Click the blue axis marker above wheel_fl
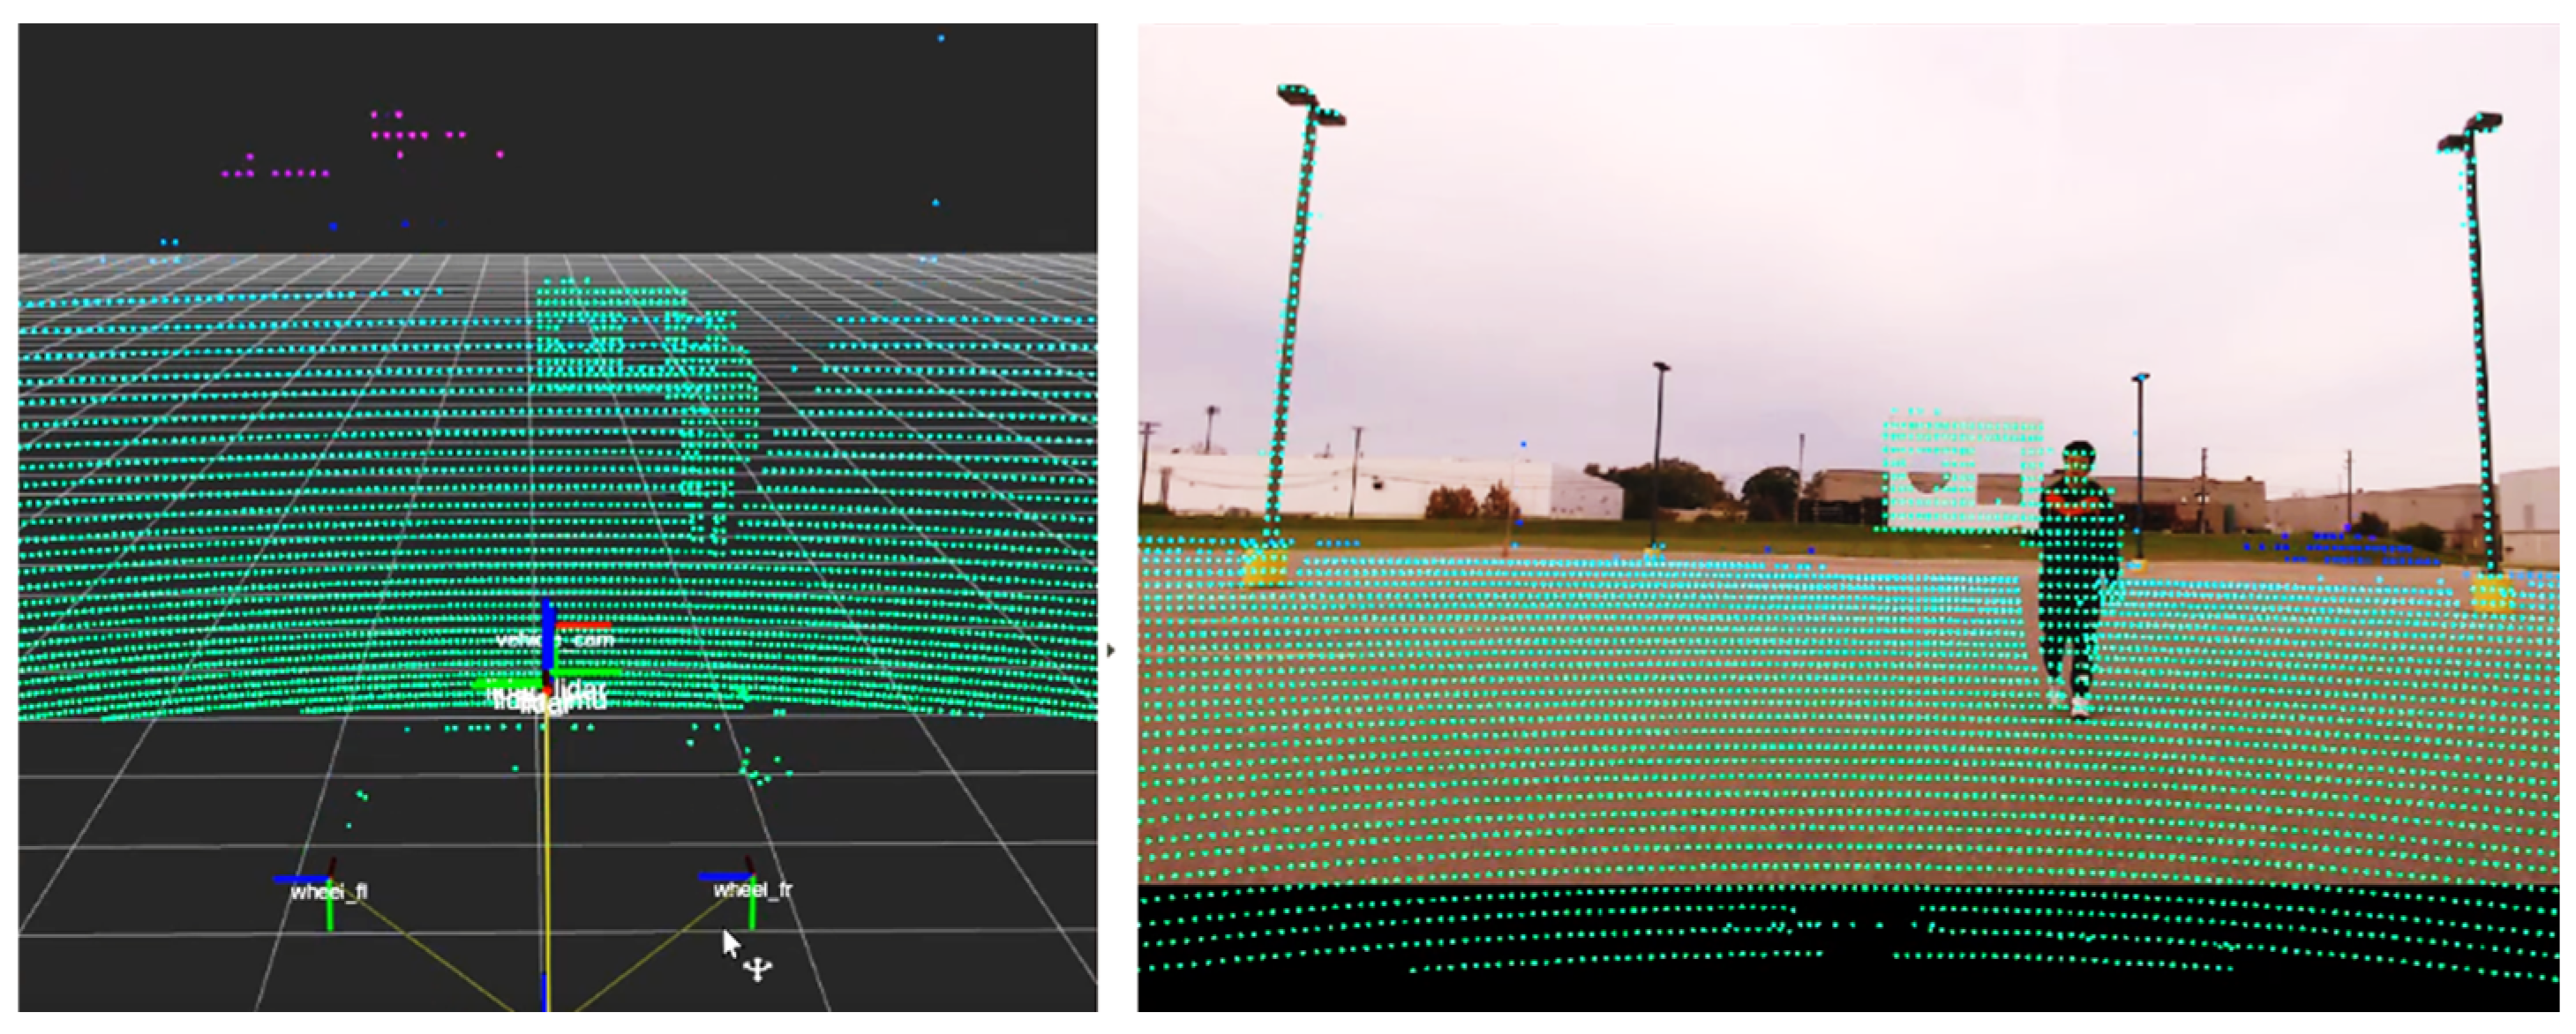This screenshot has width=2576, height=1034. (300, 880)
